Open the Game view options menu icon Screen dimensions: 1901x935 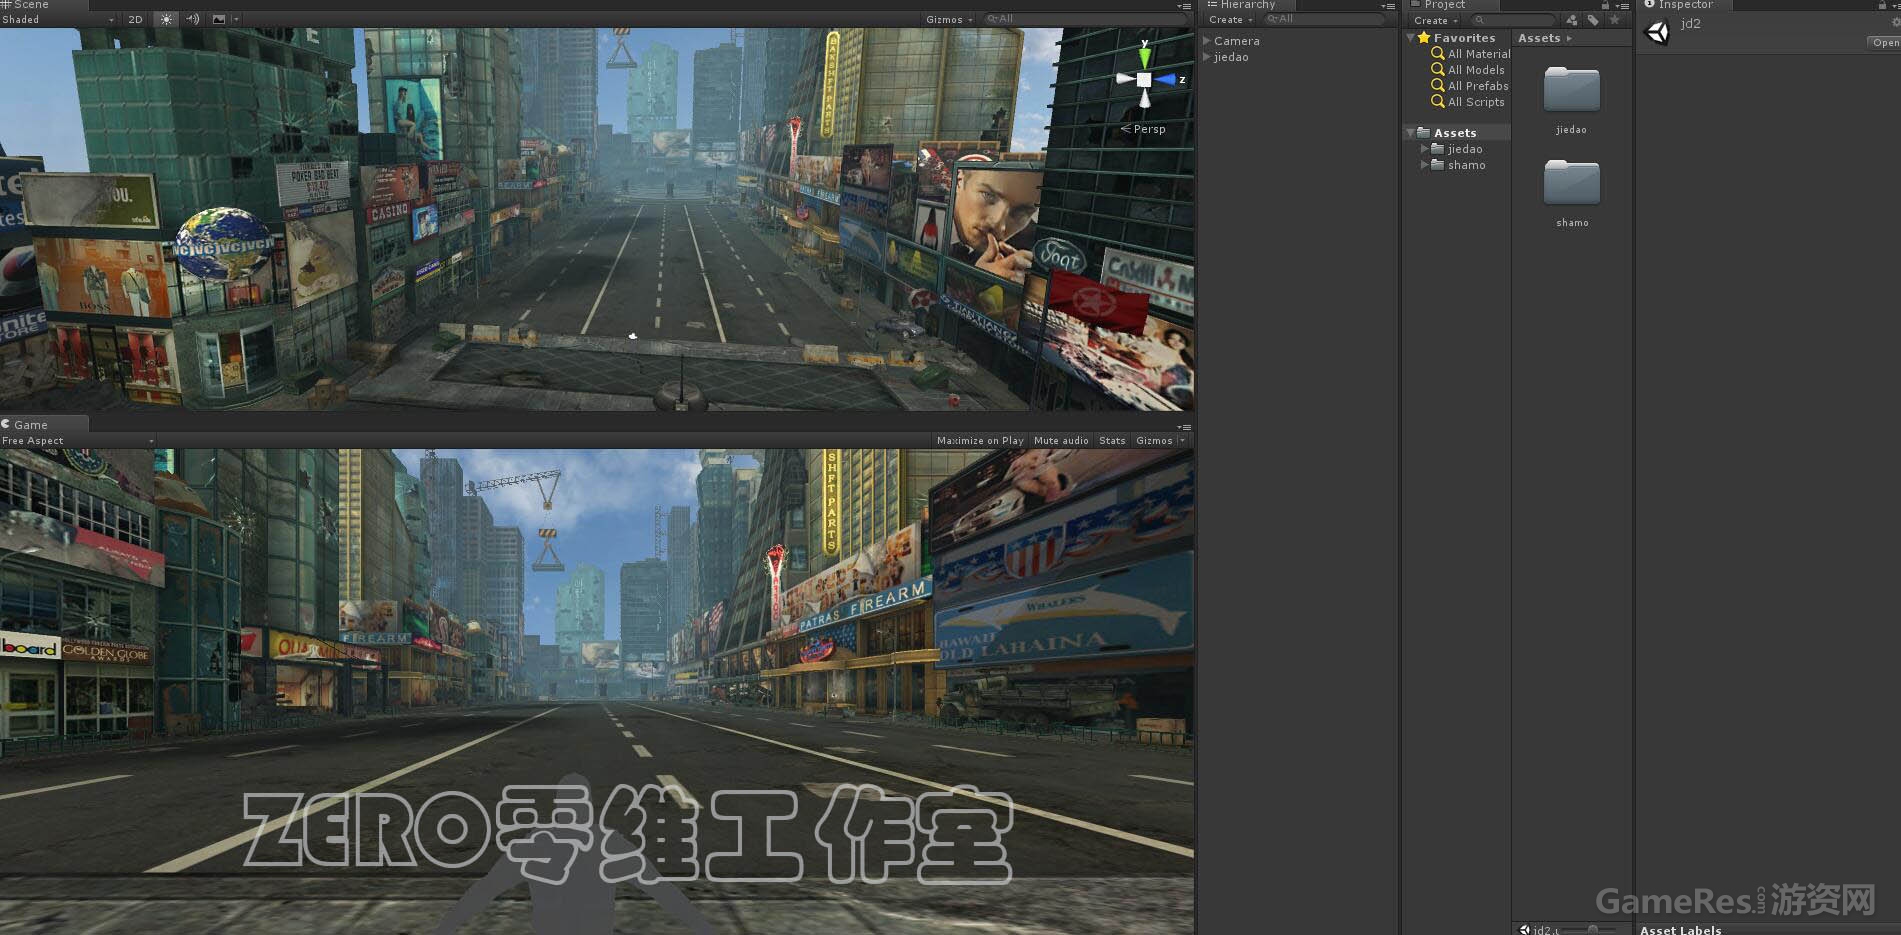[1184, 426]
